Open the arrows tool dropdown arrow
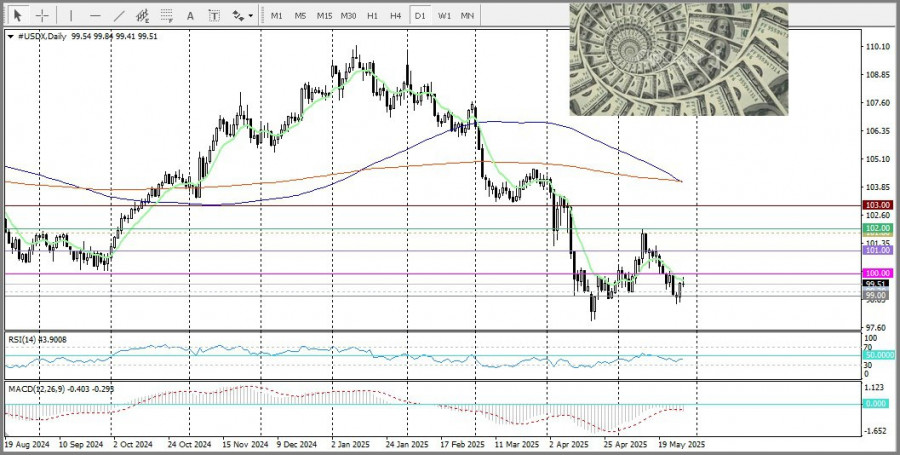 (251, 16)
